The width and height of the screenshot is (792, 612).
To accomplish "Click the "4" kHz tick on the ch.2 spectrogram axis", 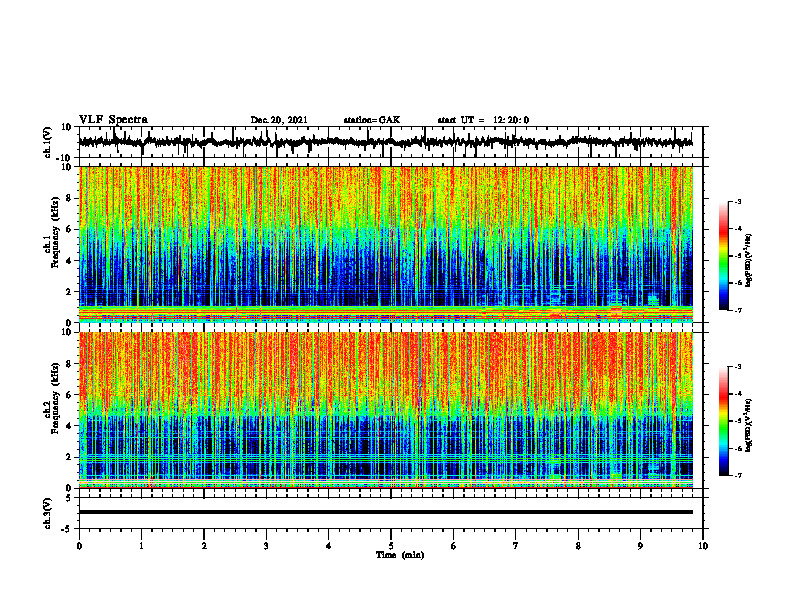I will point(69,426).
